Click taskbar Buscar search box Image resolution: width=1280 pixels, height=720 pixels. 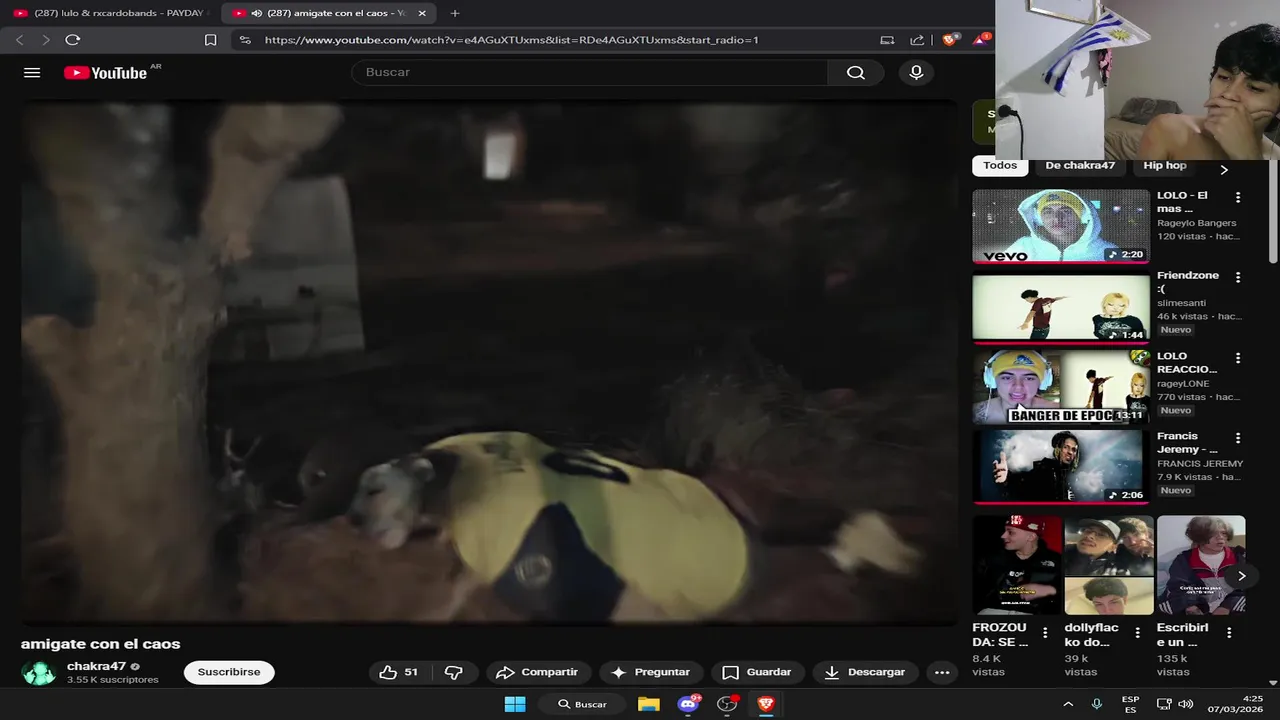tap(583, 704)
